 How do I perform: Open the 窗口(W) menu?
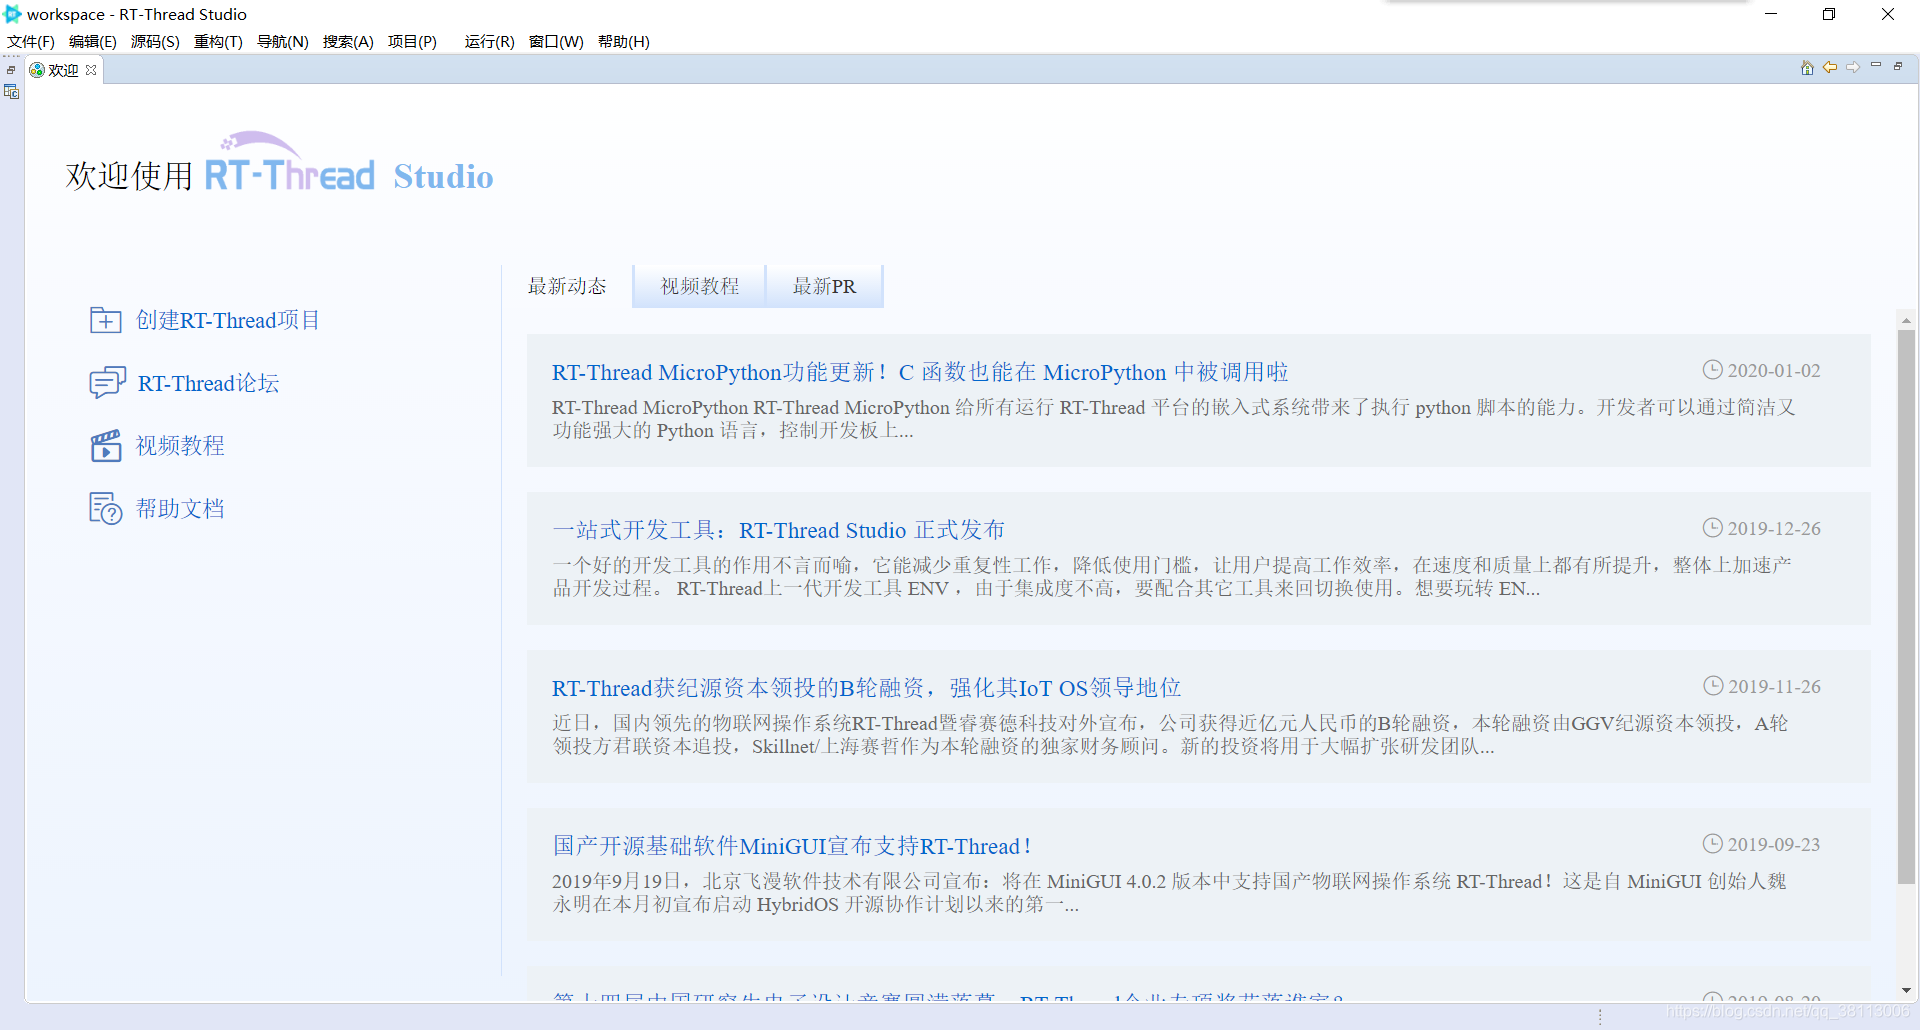556,41
